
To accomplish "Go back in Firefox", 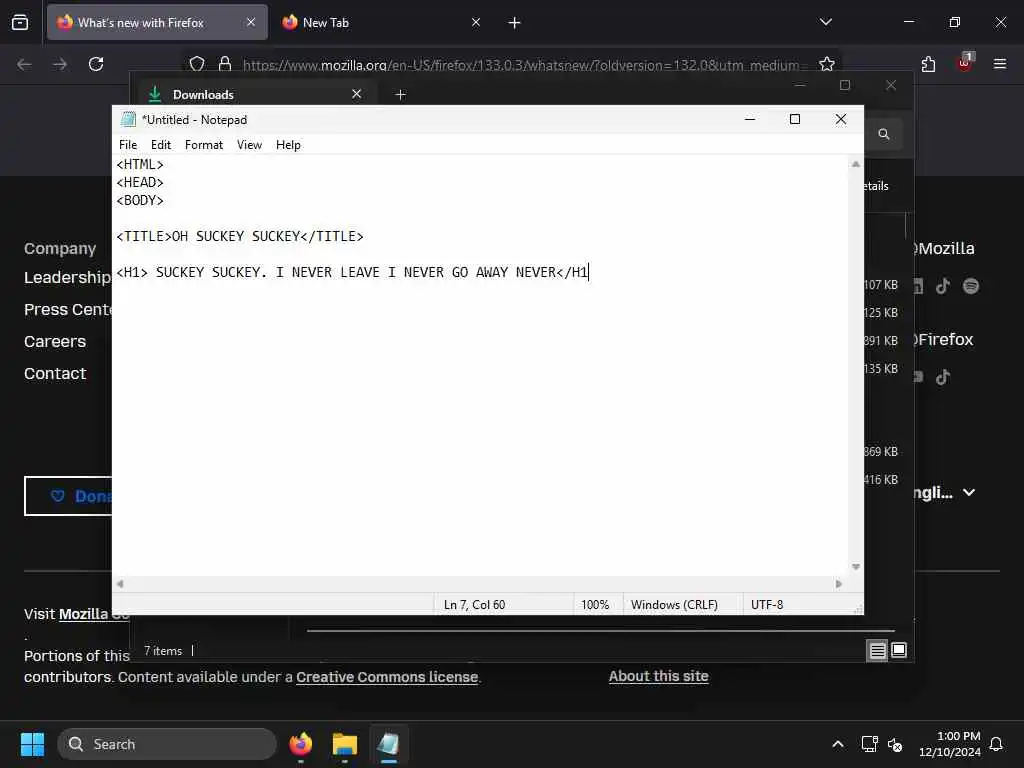I will (x=24, y=64).
